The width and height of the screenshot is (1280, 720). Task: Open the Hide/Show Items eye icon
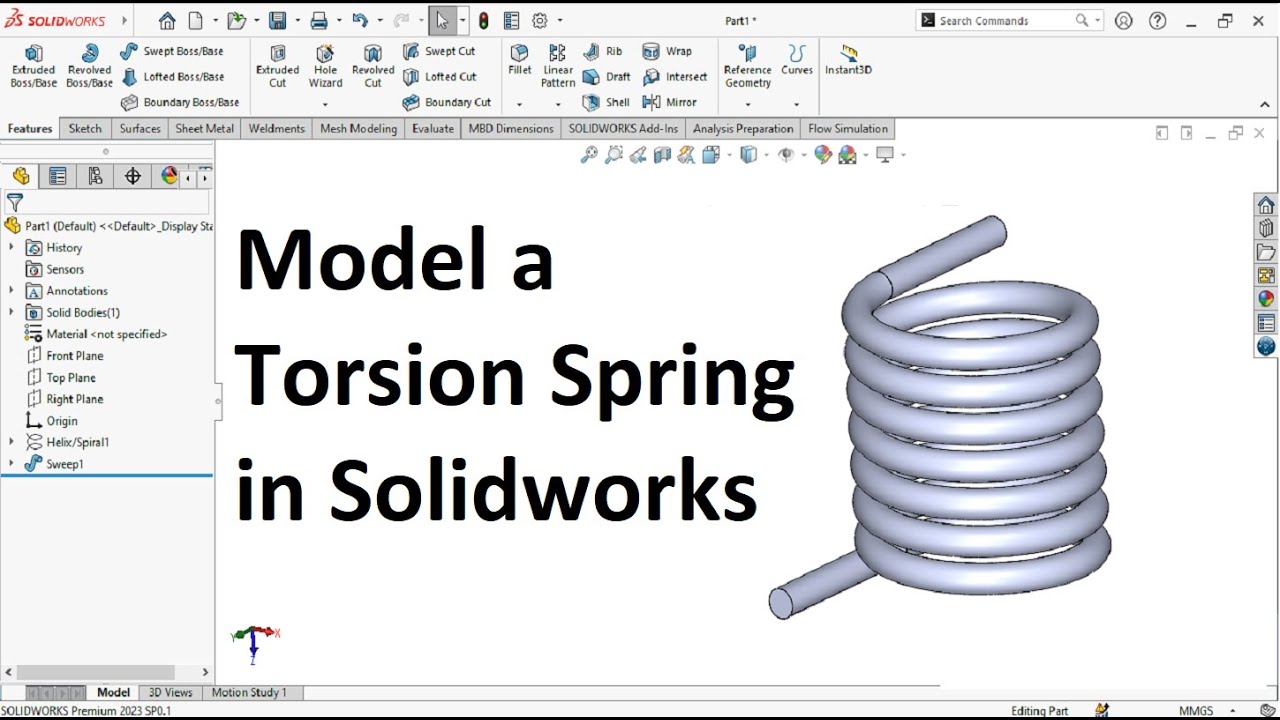point(786,155)
